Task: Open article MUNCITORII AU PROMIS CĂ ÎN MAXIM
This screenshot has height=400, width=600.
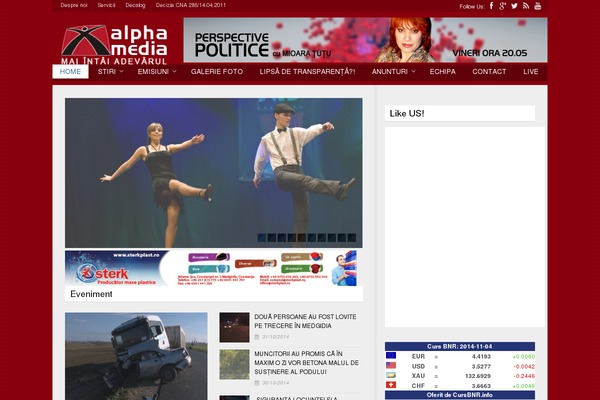Action: point(307,362)
